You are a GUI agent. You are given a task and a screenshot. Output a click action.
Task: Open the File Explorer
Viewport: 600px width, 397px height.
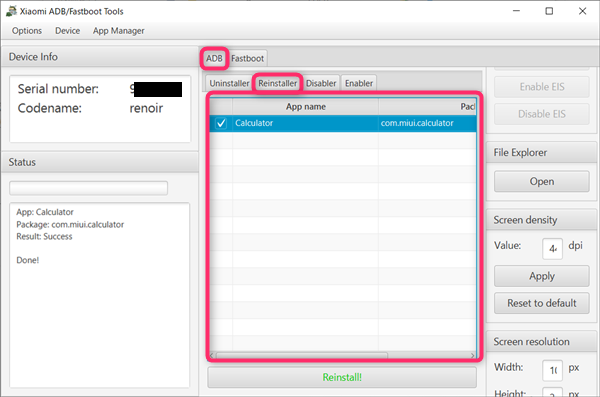pos(541,181)
